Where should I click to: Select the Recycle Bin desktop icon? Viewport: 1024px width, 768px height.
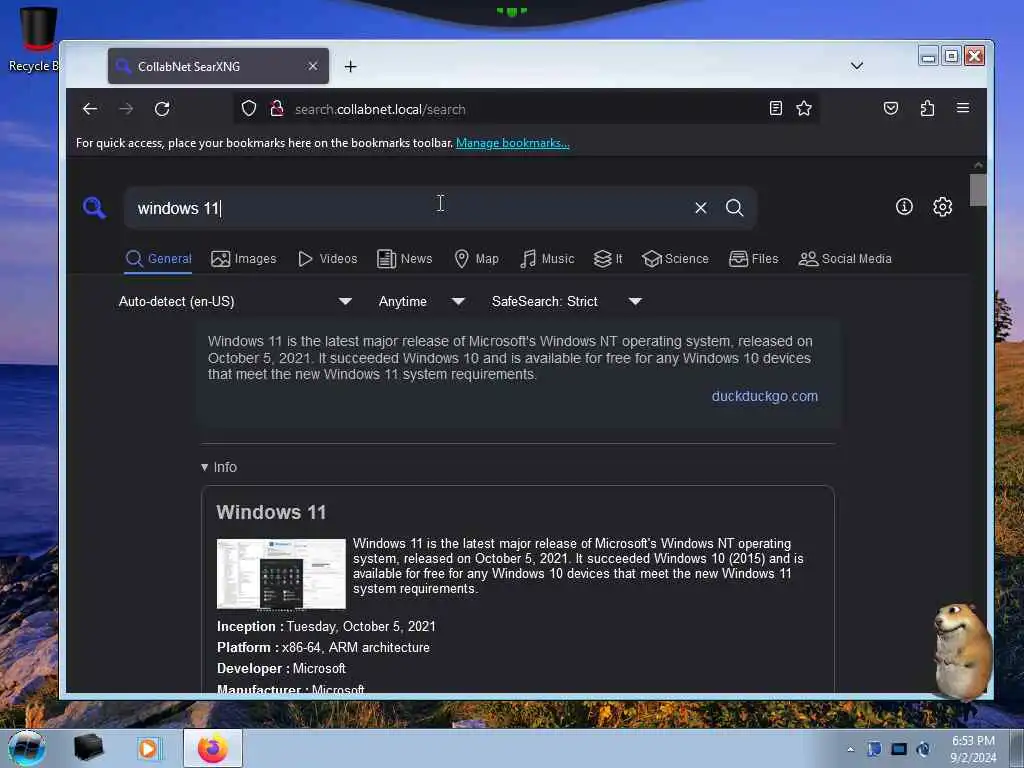(x=35, y=39)
